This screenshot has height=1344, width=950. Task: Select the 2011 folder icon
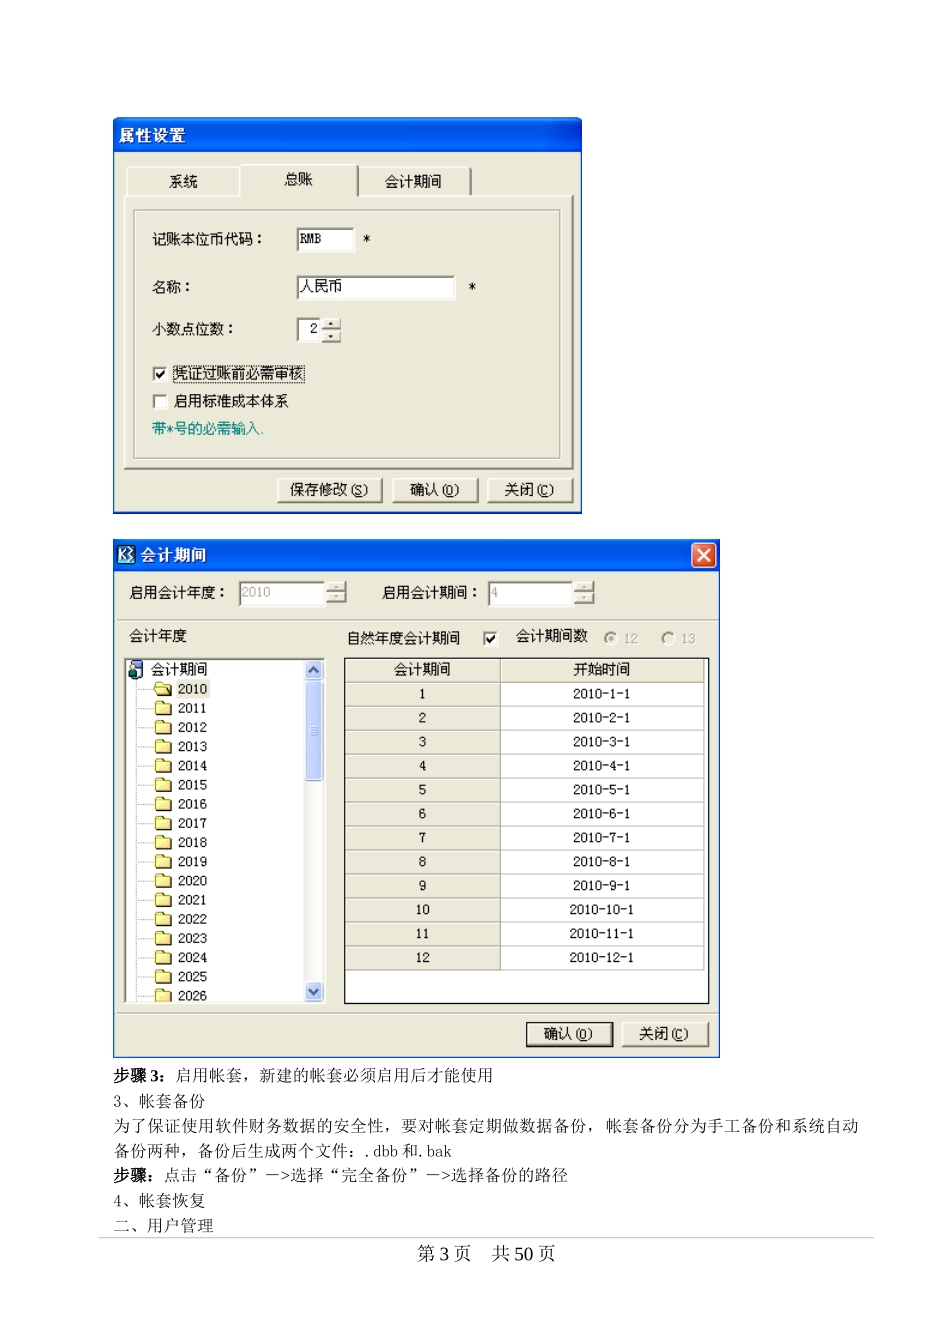click(163, 708)
